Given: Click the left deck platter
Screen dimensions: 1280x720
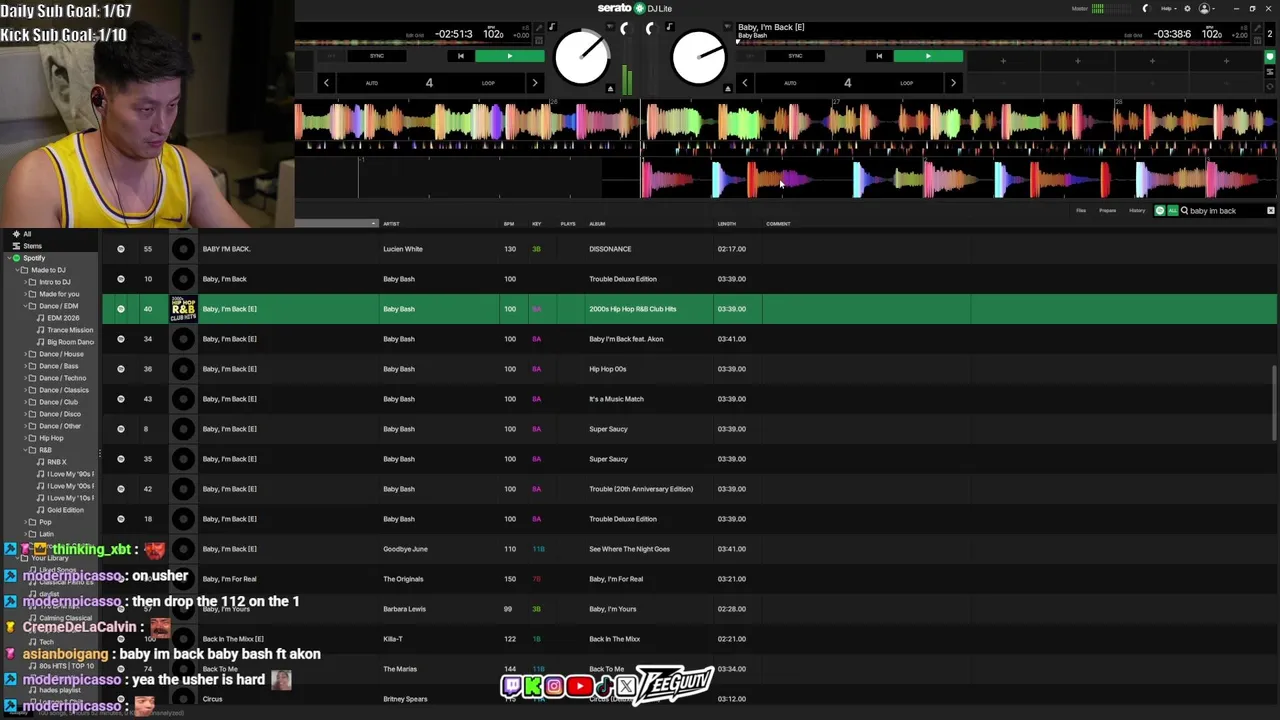Looking at the screenshot, I should pyautogui.click(x=581, y=58).
